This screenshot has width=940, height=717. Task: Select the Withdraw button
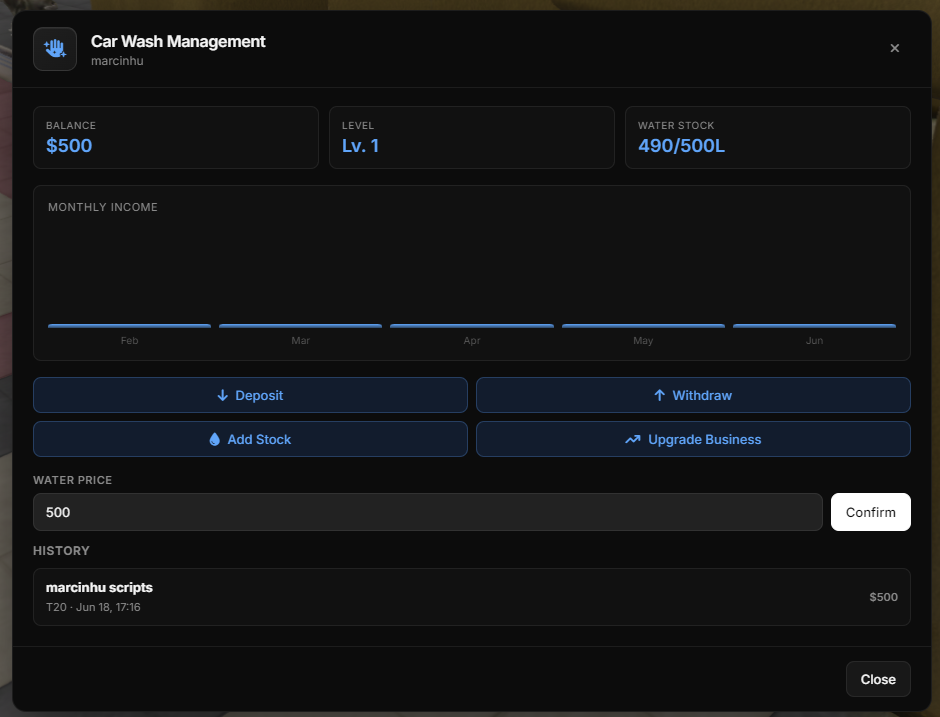693,395
